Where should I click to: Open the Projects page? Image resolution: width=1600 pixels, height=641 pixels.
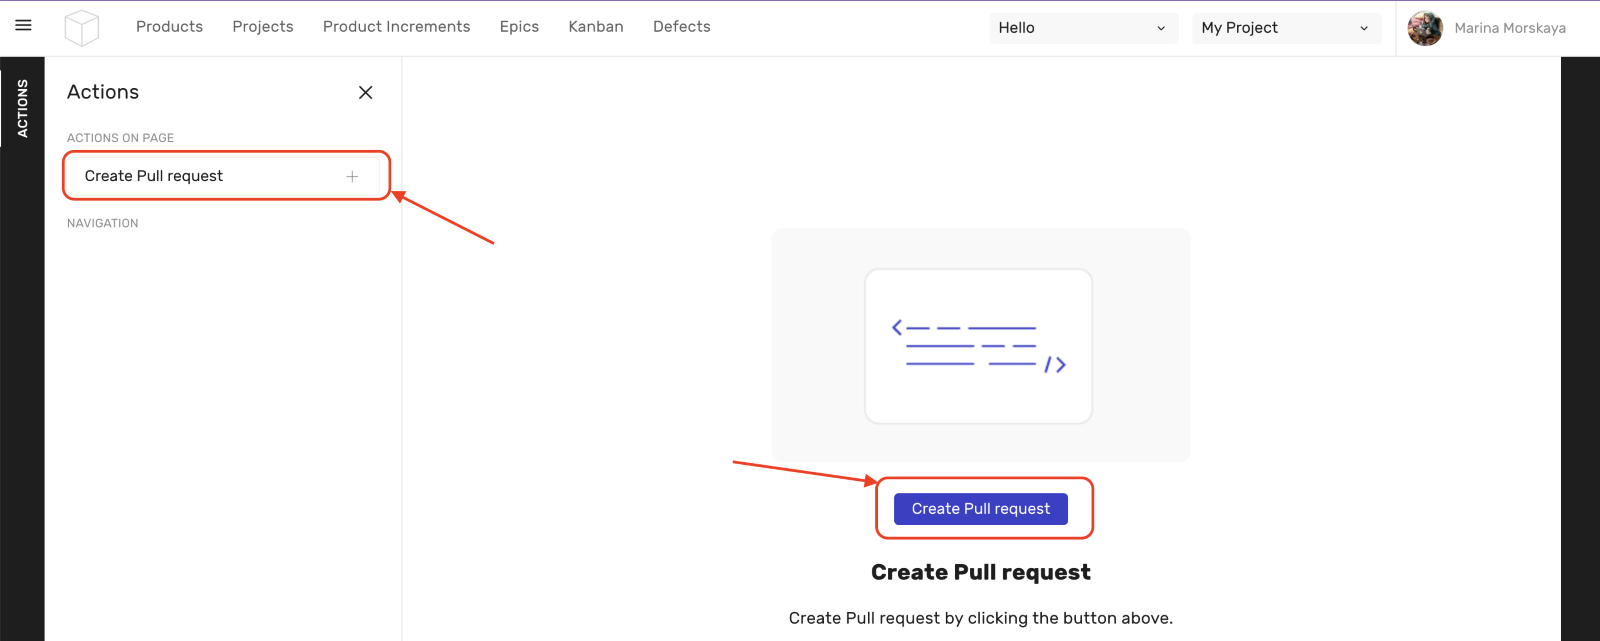click(263, 27)
